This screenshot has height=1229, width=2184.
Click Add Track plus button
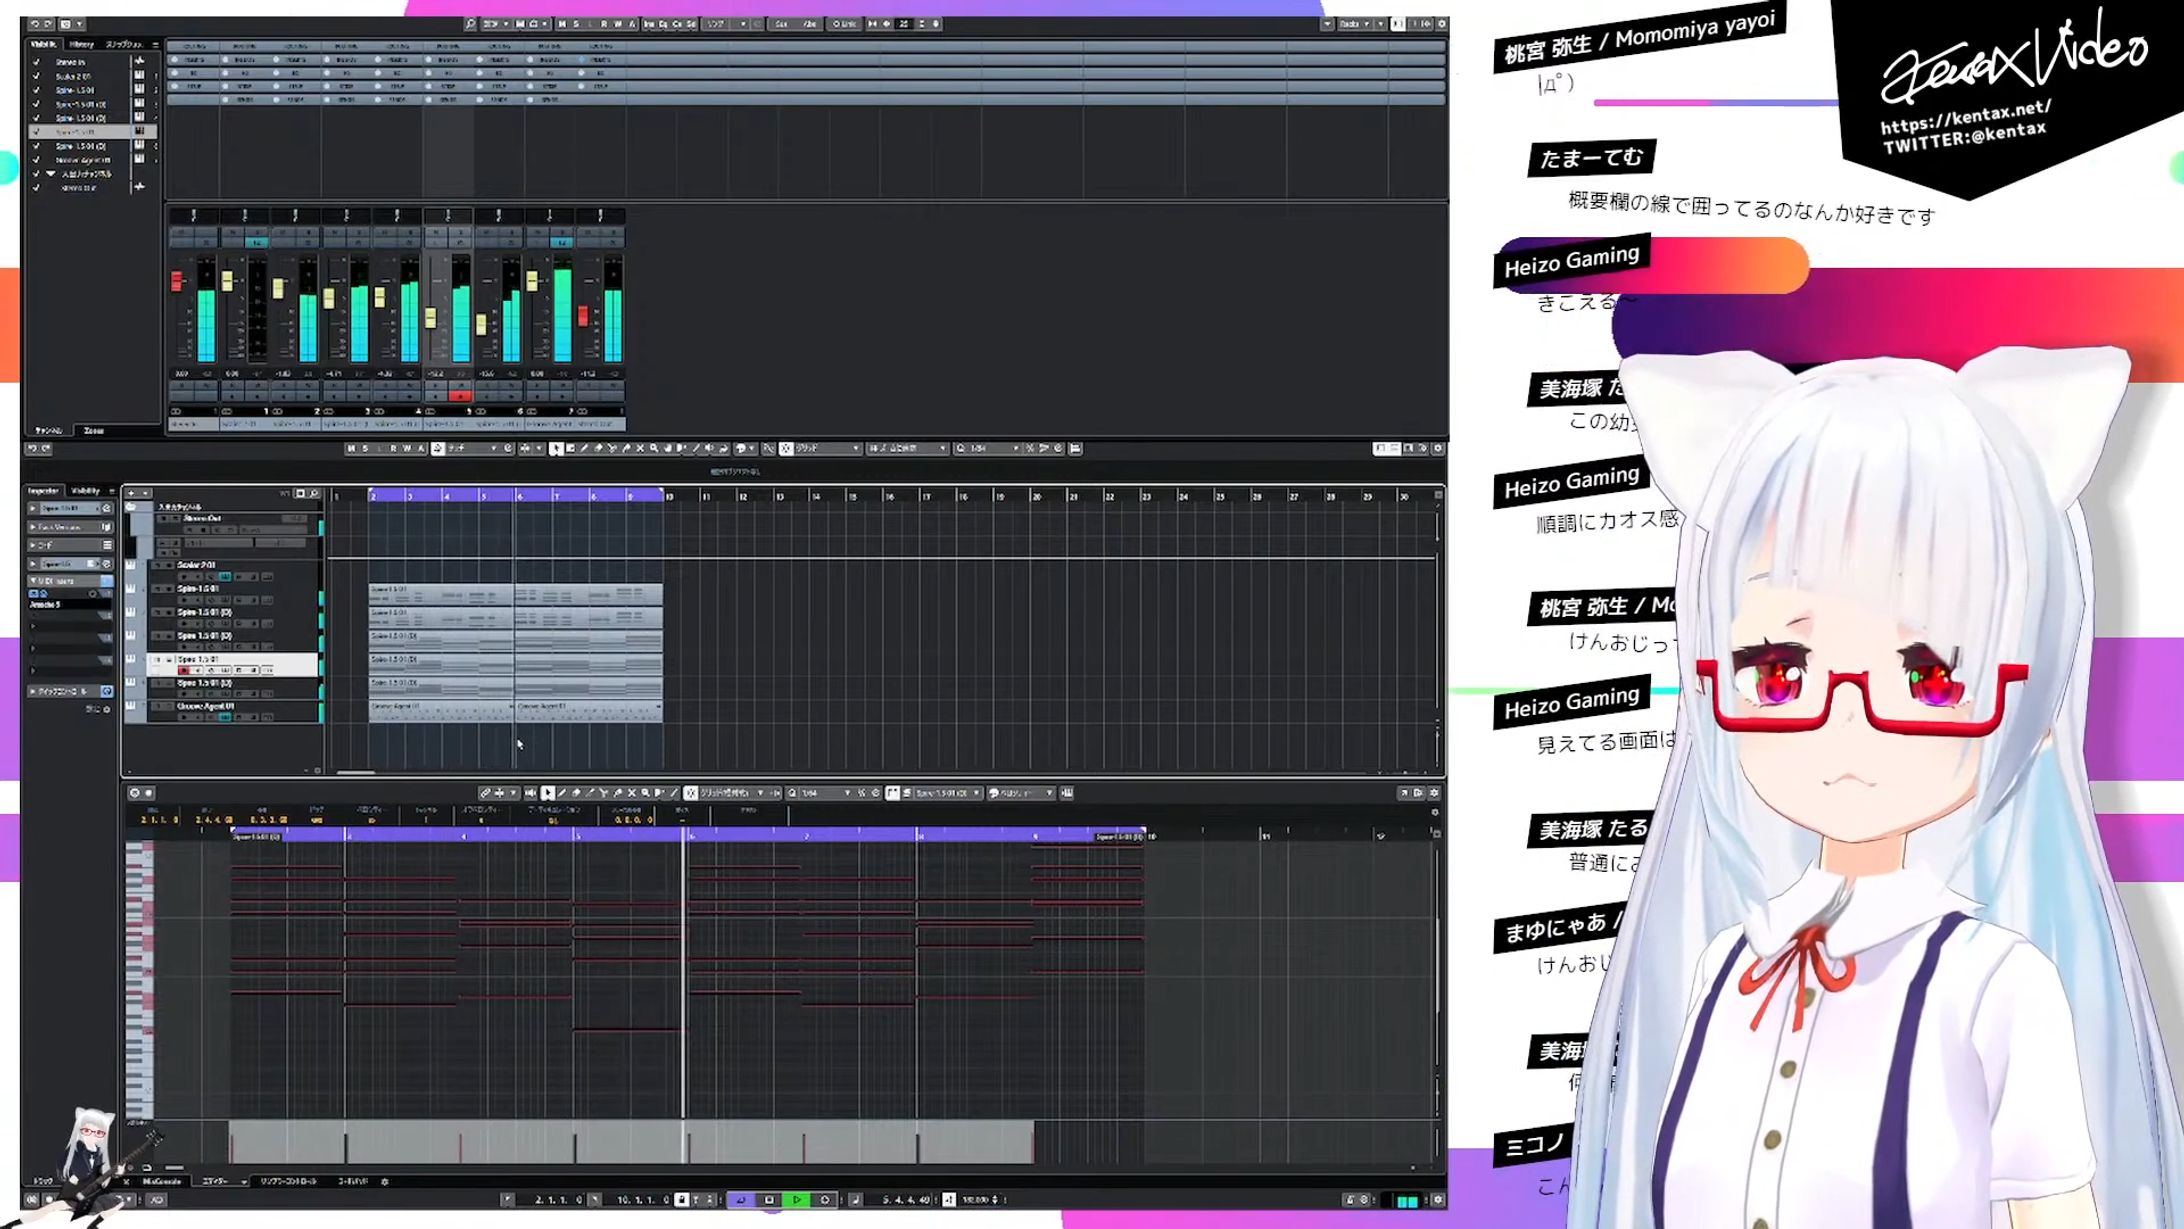[131, 493]
